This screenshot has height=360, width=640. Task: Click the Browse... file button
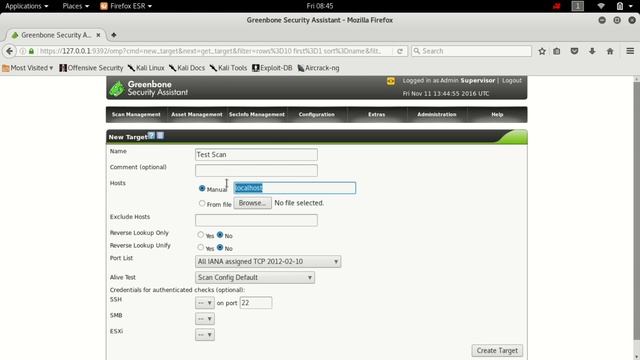point(253,203)
